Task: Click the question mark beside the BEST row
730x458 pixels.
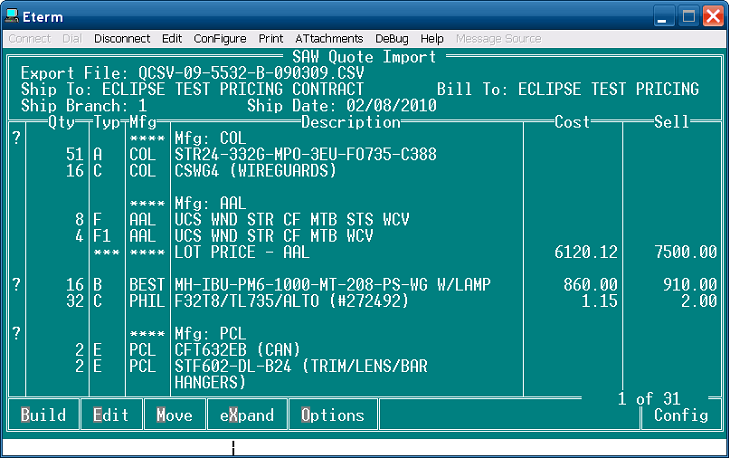Action: [16, 284]
